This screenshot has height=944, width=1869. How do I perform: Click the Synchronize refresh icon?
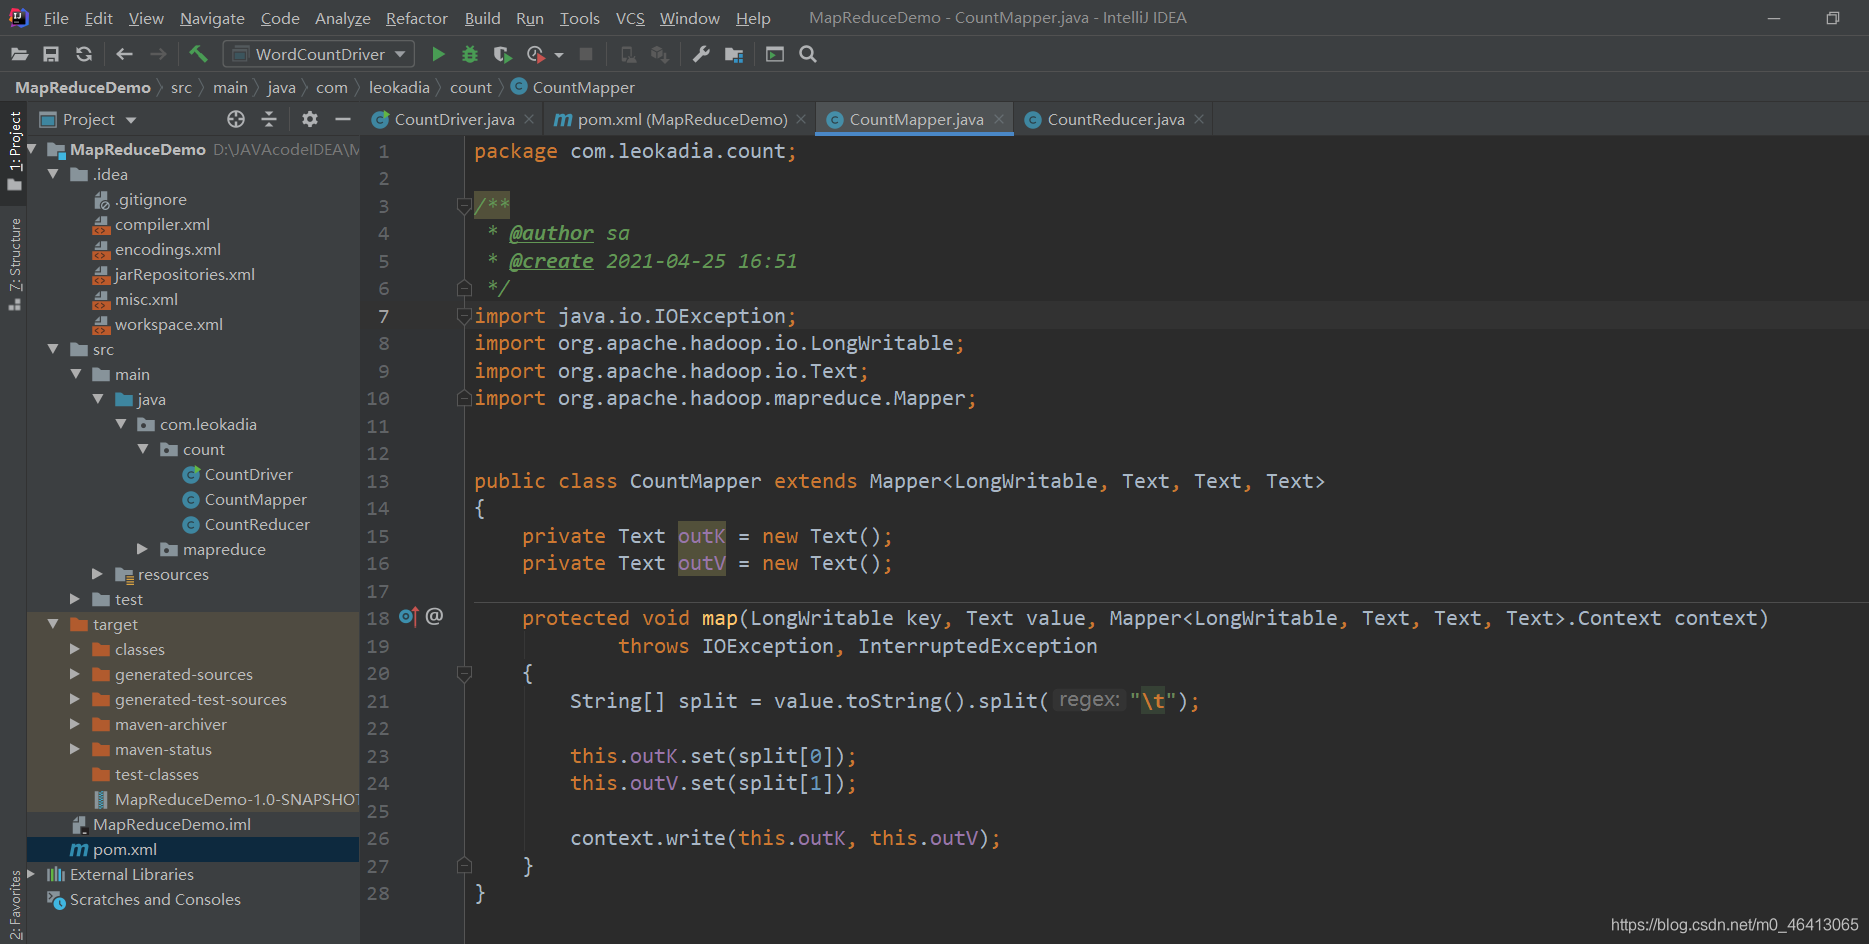pos(84,54)
